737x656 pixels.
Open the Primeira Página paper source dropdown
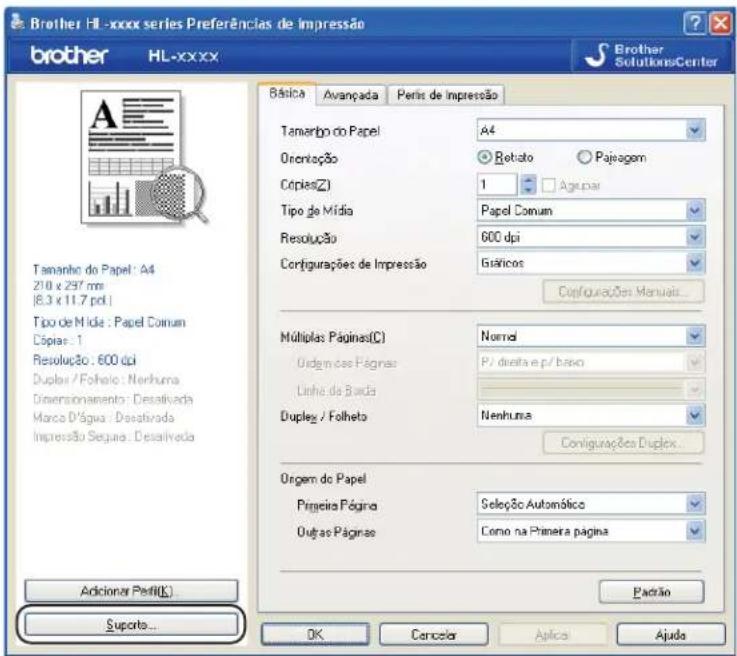point(591,504)
